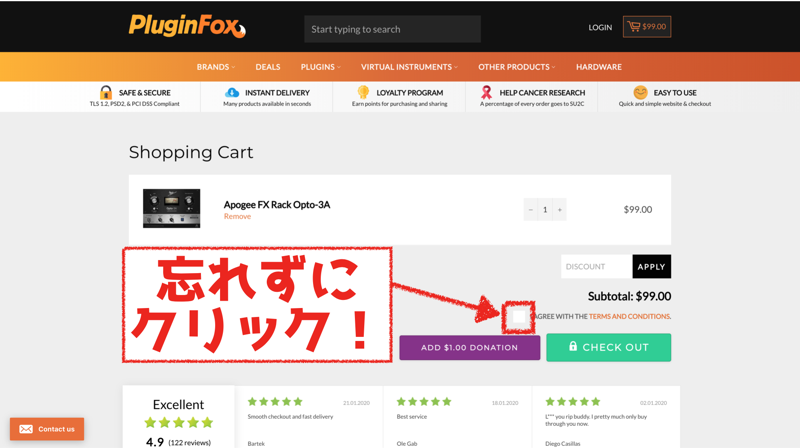
Task: Click the Excellent rating stars
Action: point(179,422)
